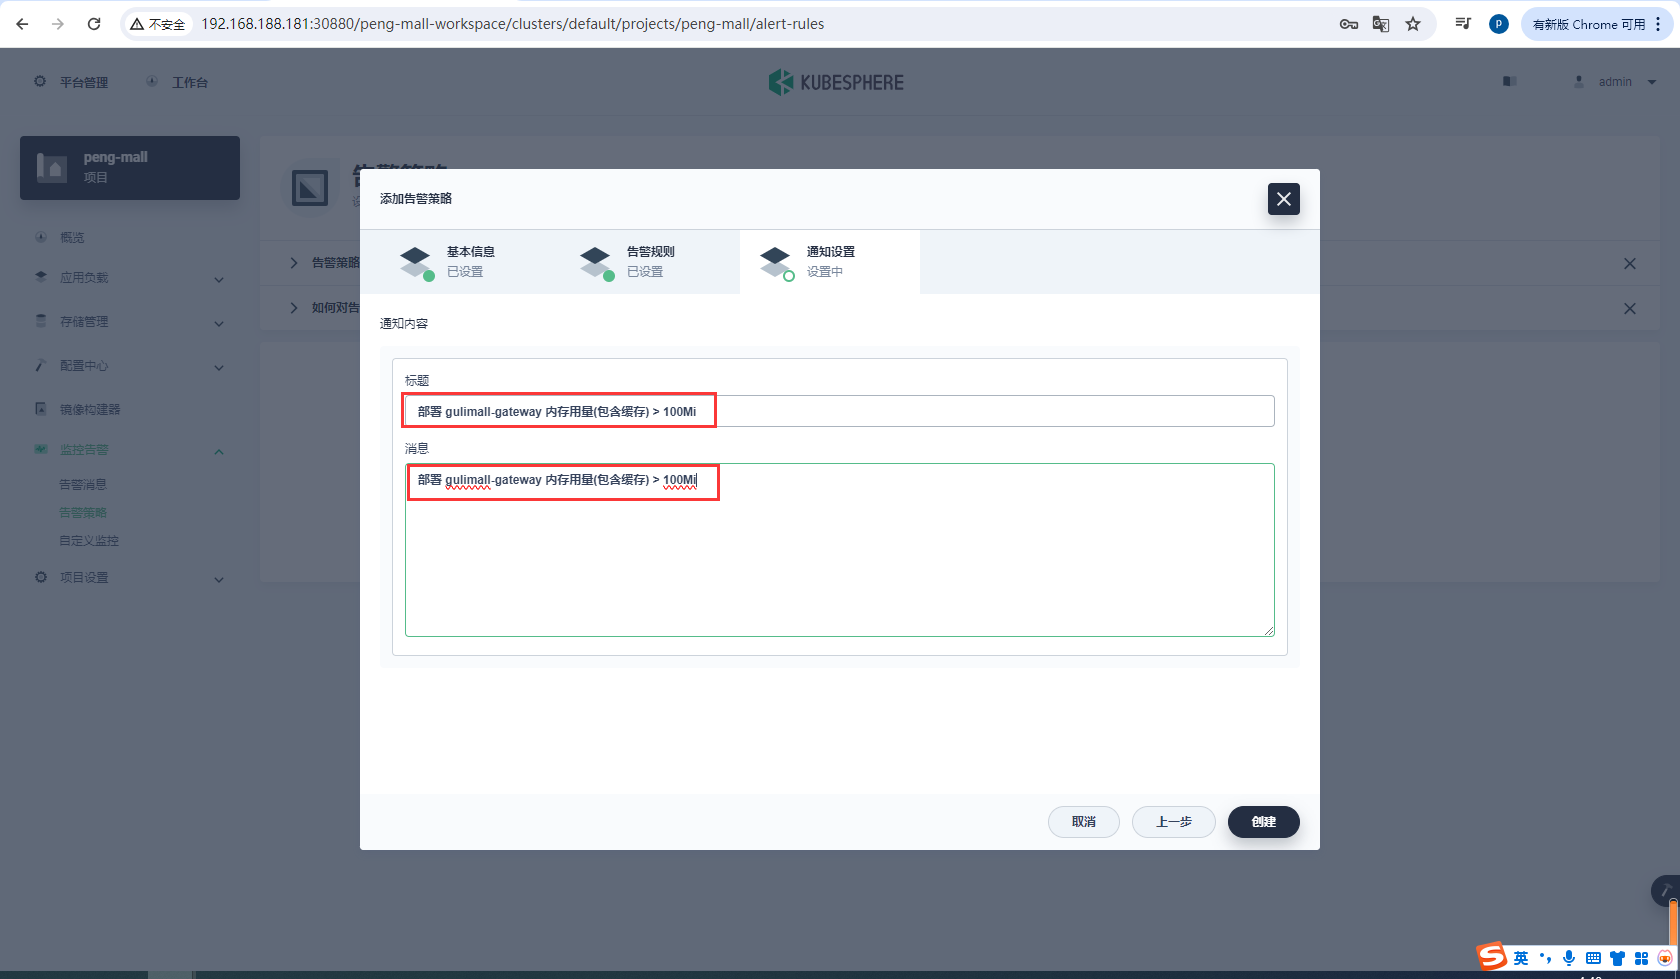This screenshot has height=979, width=1680.
Task: Click the browser back arrow
Action: coord(22,24)
